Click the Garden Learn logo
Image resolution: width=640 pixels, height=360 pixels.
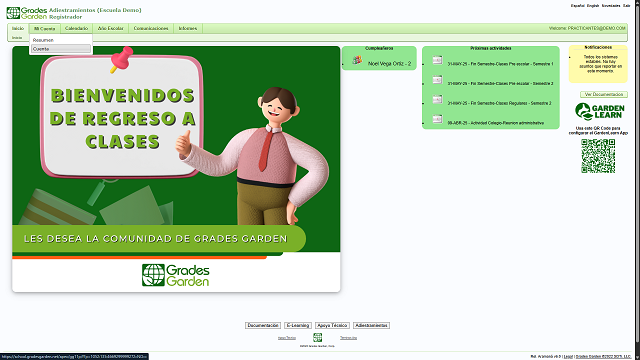point(600,111)
